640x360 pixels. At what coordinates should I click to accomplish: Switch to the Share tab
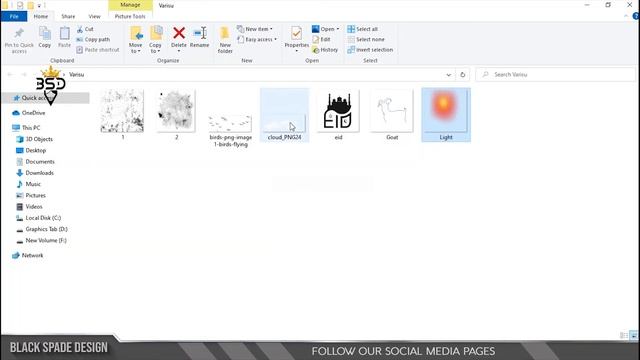68,16
